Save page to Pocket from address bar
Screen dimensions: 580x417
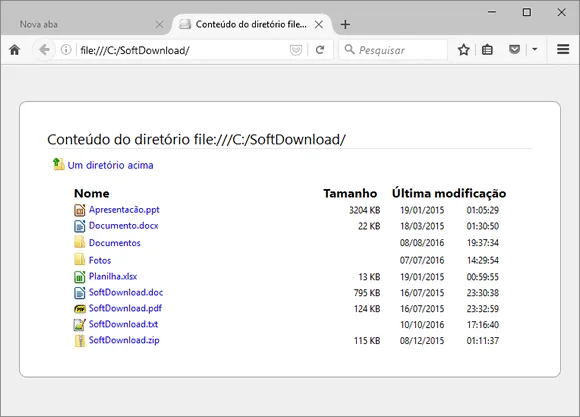tap(296, 50)
